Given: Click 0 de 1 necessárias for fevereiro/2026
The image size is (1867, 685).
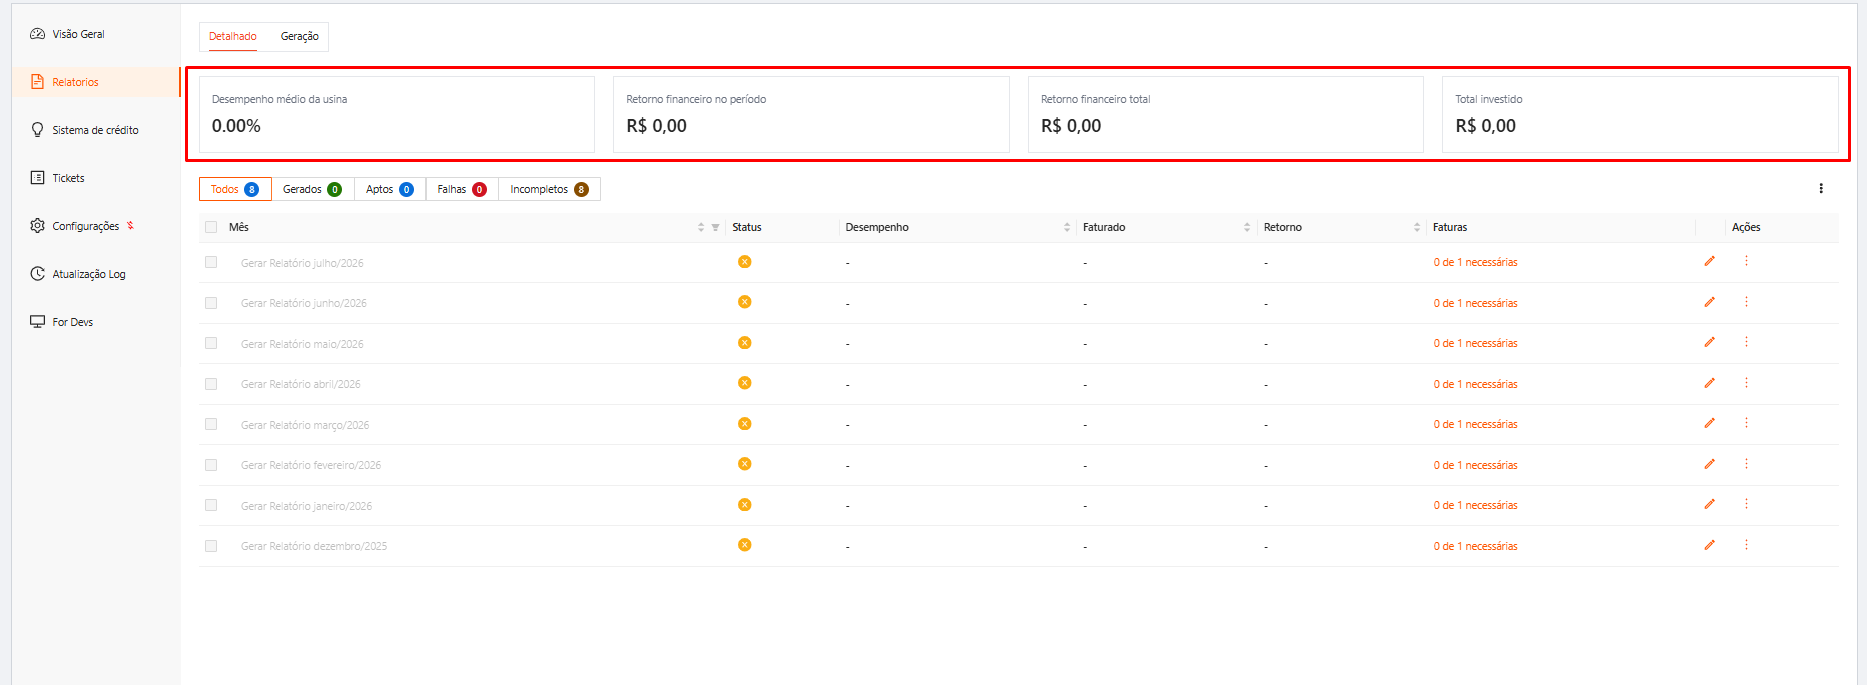Looking at the screenshot, I should coord(1475,465).
